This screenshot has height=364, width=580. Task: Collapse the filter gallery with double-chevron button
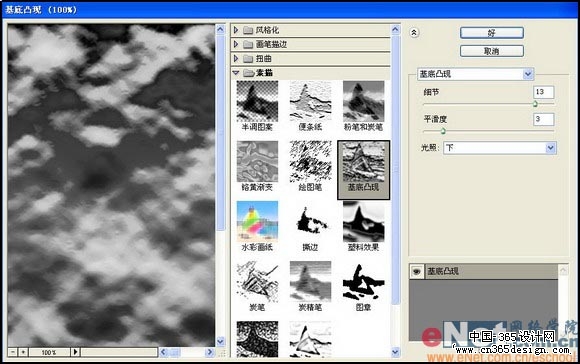414,33
